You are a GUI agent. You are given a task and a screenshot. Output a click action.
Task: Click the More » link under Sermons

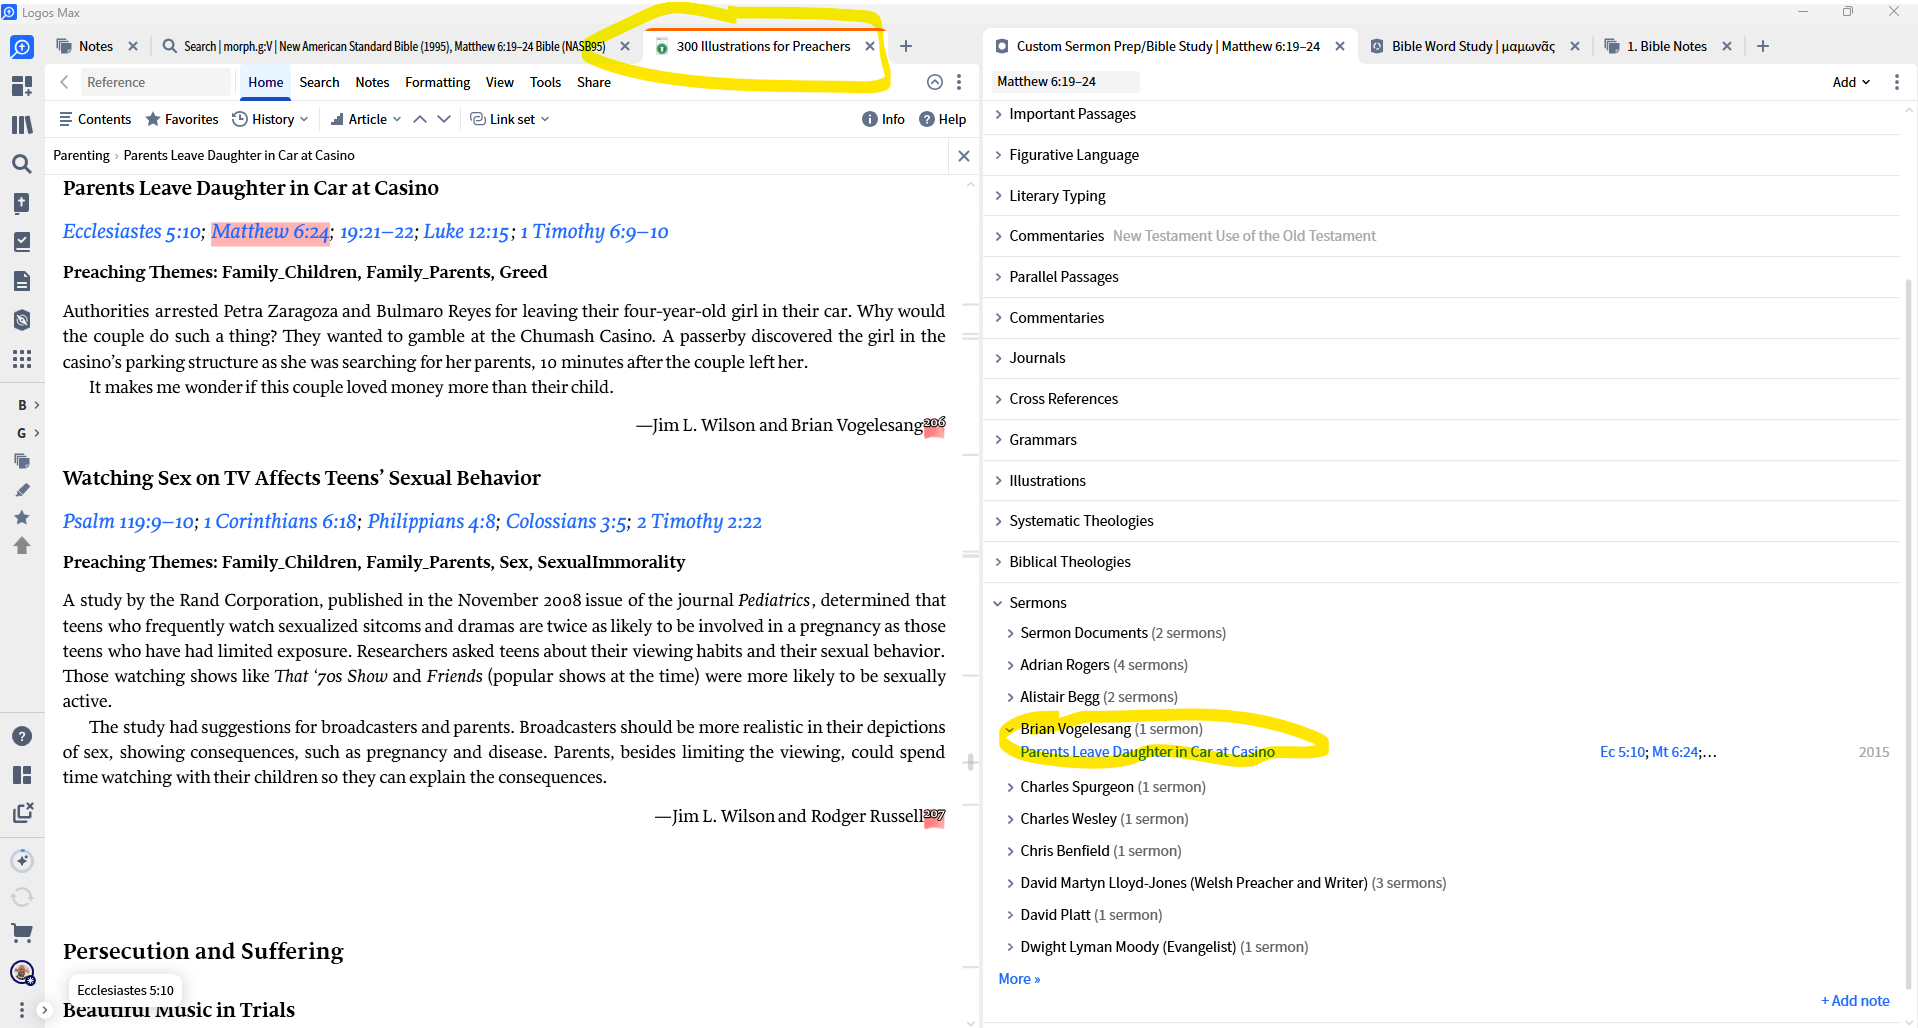1019,979
